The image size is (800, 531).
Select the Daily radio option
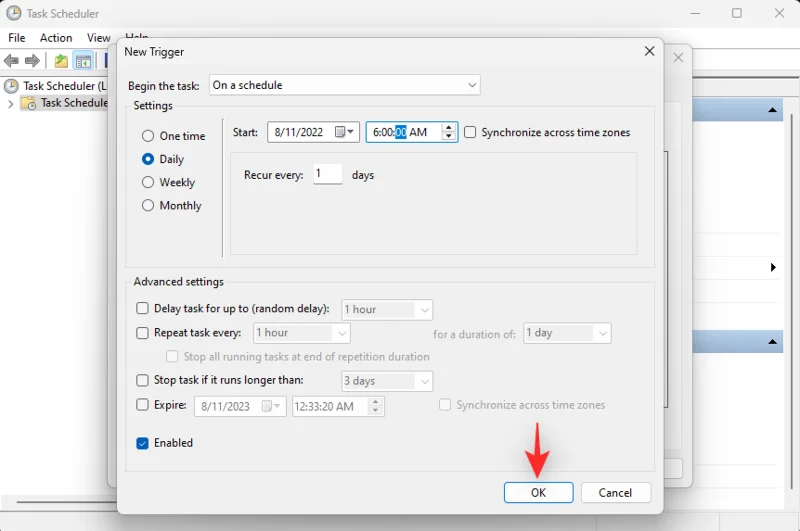tap(148, 159)
